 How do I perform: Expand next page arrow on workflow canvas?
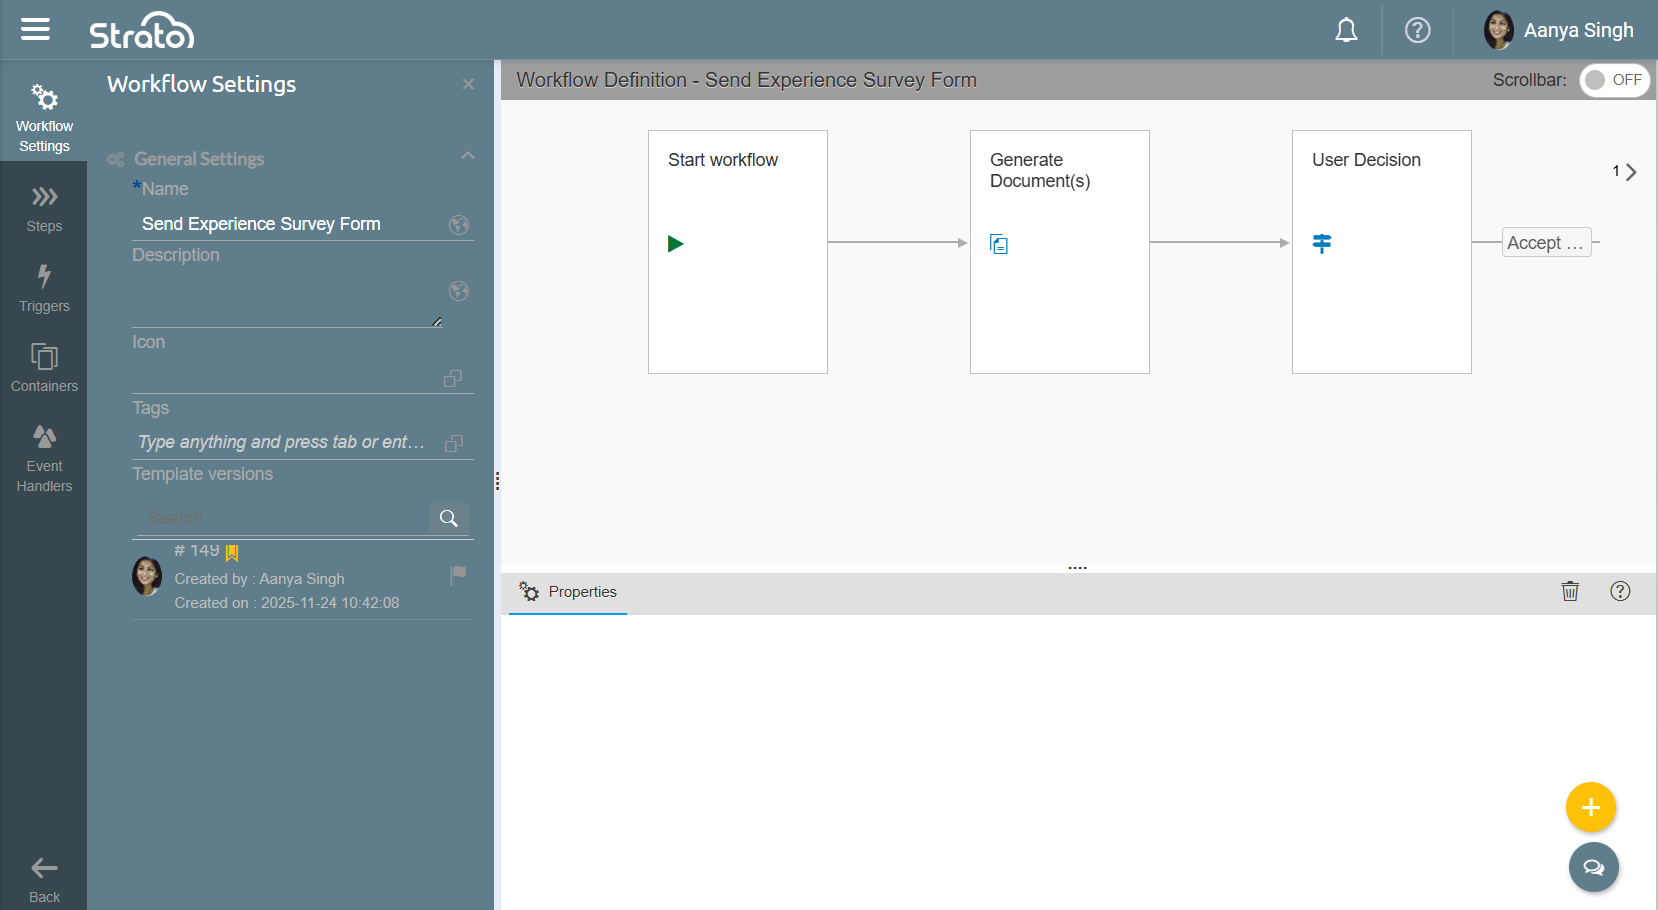point(1630,172)
